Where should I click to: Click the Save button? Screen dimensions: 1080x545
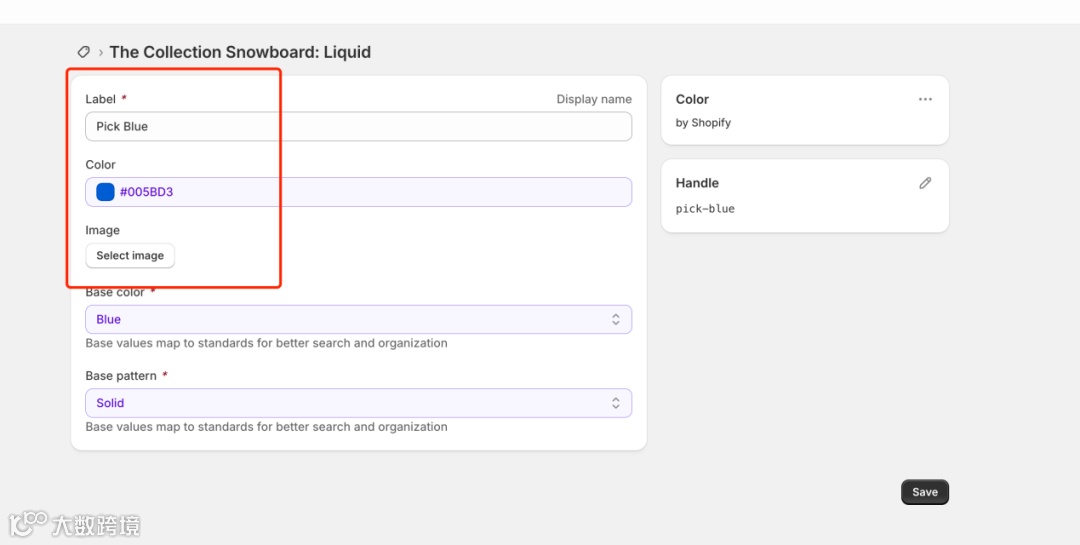tap(925, 492)
